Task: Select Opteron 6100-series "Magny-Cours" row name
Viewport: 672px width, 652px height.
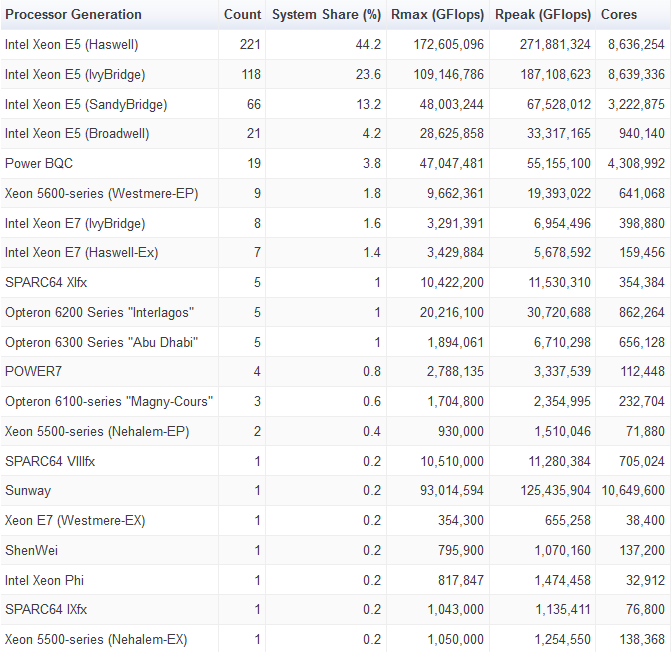Action: [x=109, y=401]
